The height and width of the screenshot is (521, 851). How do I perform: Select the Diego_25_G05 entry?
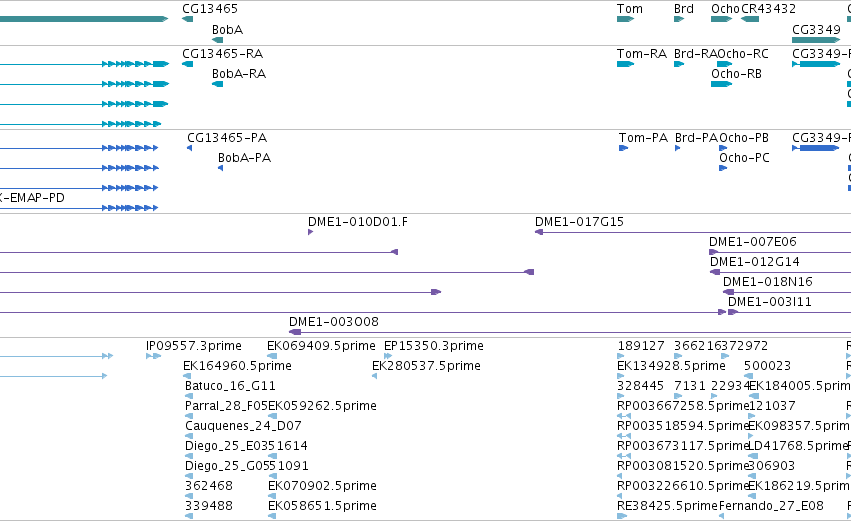(227, 467)
